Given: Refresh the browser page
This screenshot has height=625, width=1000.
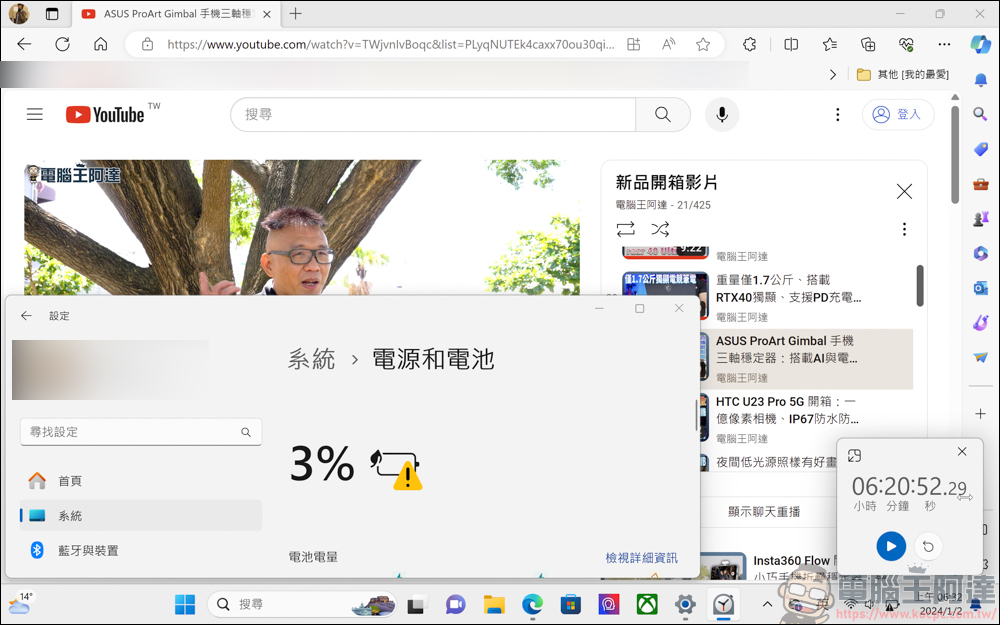Looking at the screenshot, I should [62, 44].
